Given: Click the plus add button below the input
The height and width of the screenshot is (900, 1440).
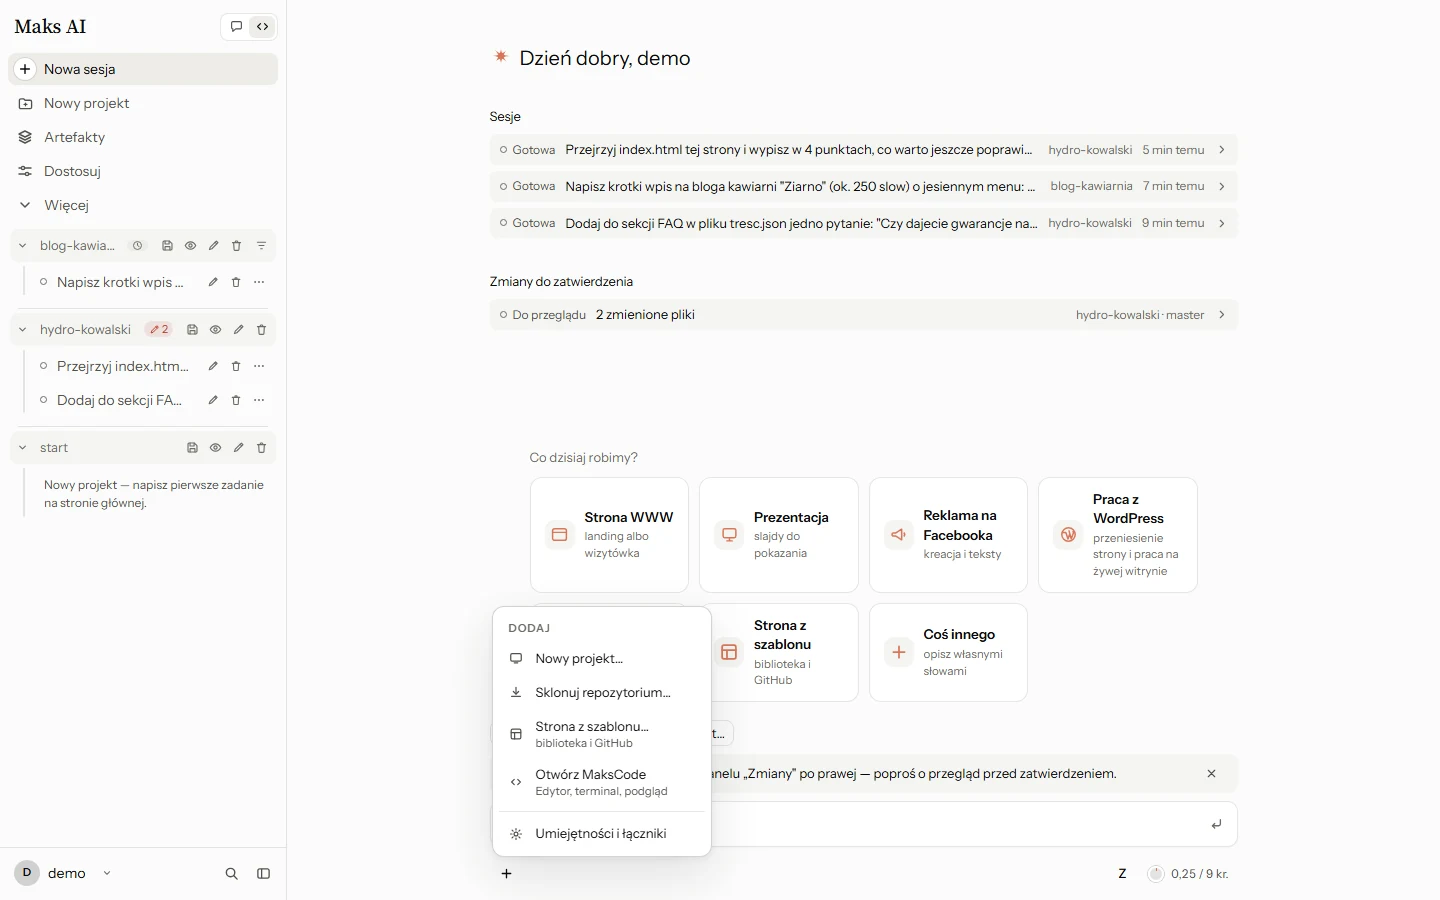Looking at the screenshot, I should (507, 874).
